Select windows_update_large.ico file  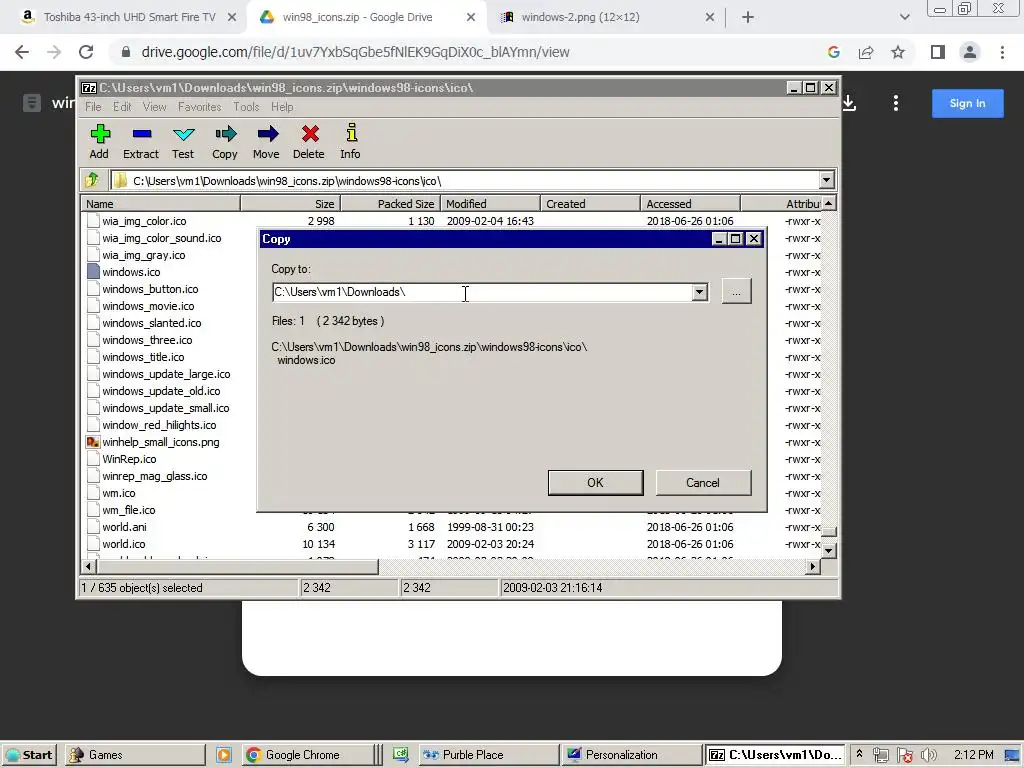pyautogui.click(x=166, y=374)
